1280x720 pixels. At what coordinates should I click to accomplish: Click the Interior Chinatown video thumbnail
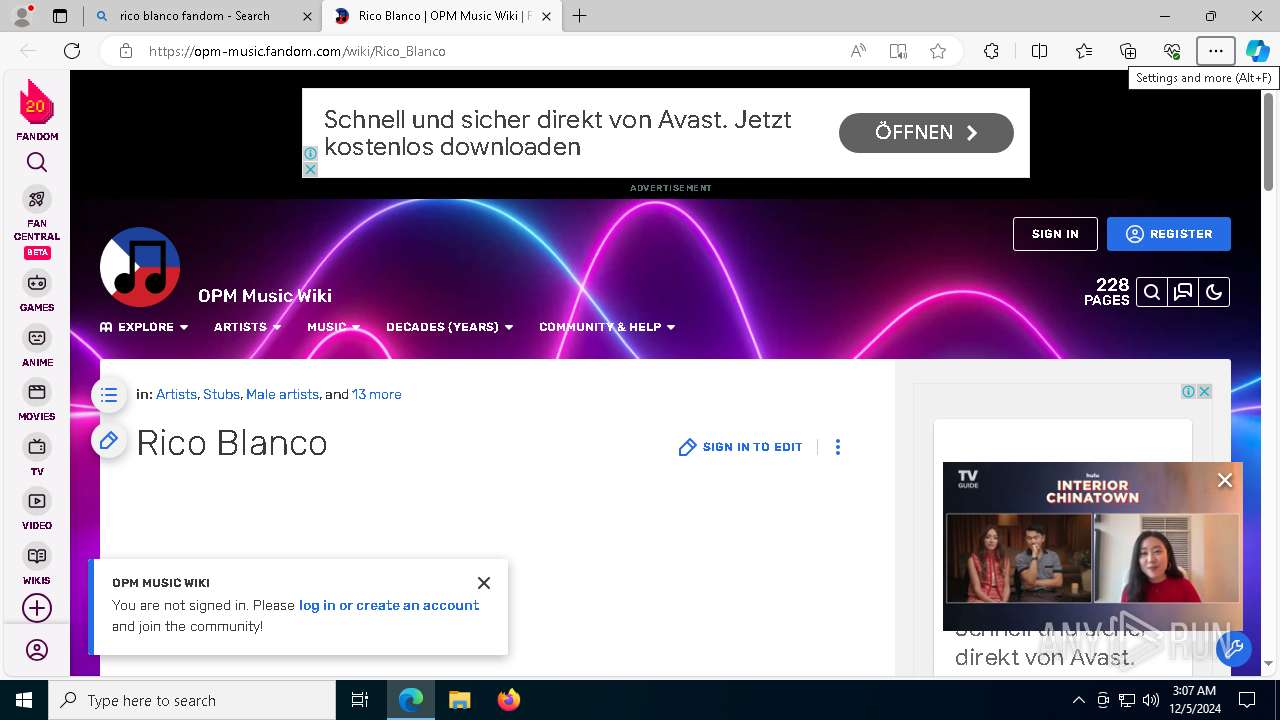1093,546
